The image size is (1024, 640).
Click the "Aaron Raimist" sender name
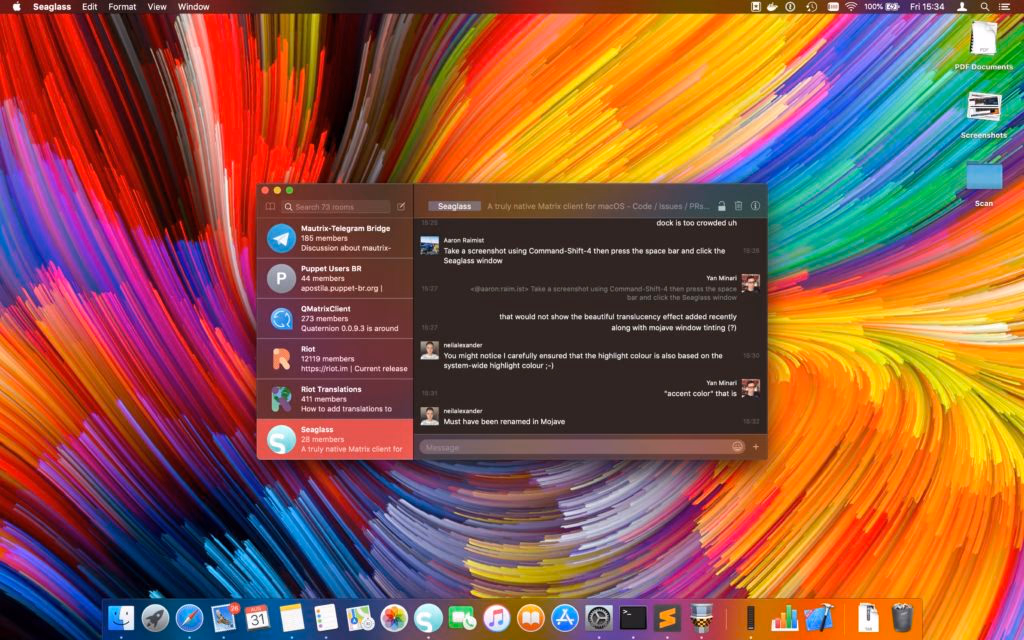(463, 240)
